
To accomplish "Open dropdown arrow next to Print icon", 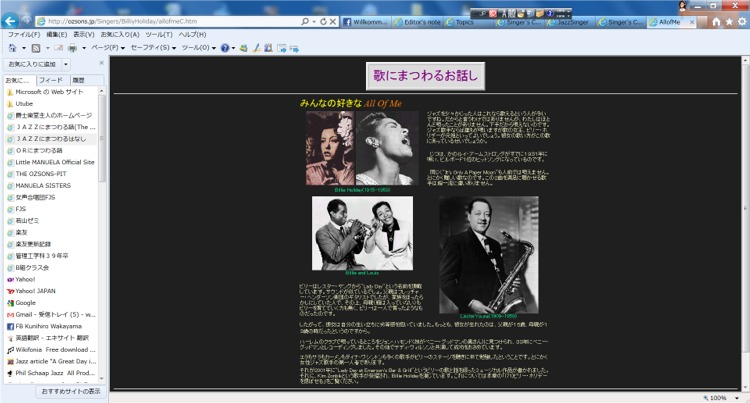I will 84,48.
